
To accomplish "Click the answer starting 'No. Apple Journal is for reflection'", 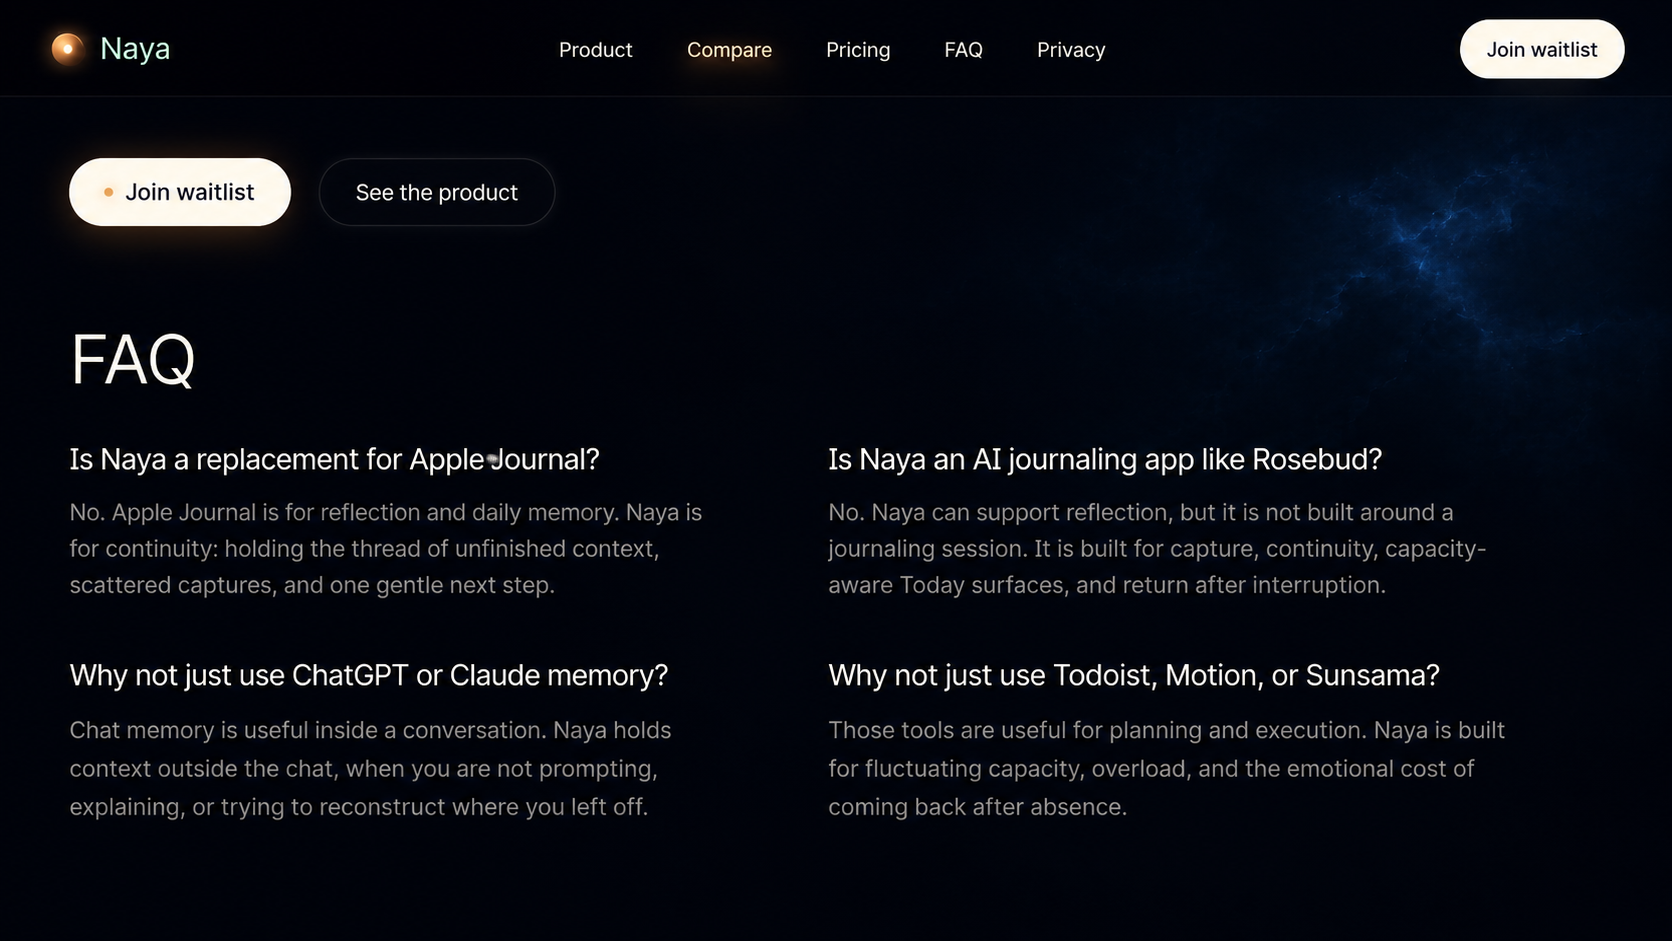I will [x=386, y=548].
